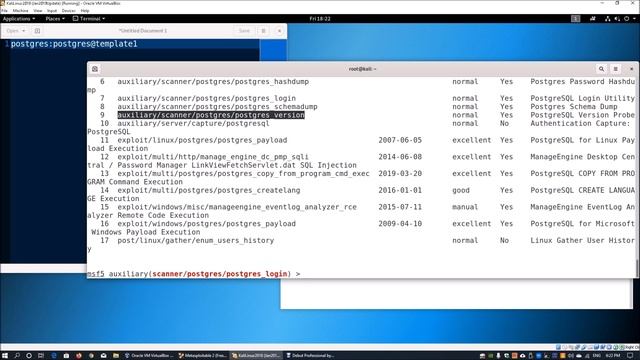Screen dimensions: 640x360
Task: Click post/linux/gather/enum_users_history row
Action: tap(196, 240)
